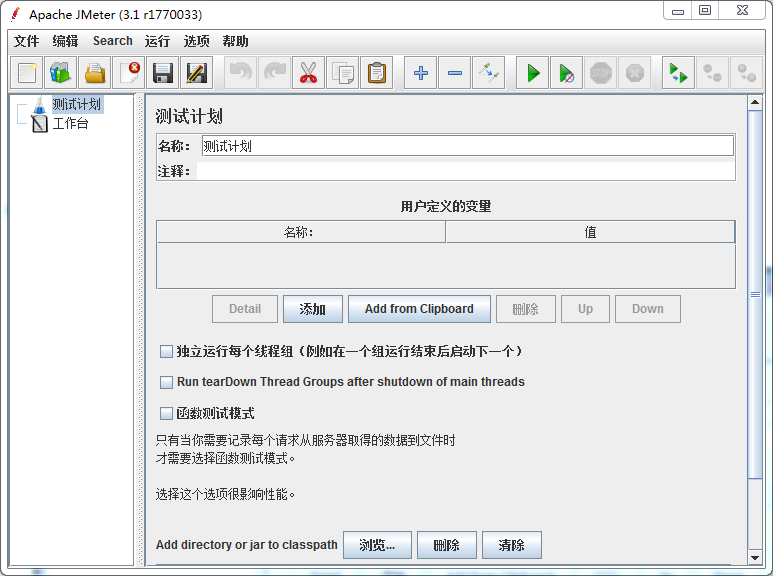The height and width of the screenshot is (576, 773).
Task: Open the 文件 menu
Action: [26, 41]
